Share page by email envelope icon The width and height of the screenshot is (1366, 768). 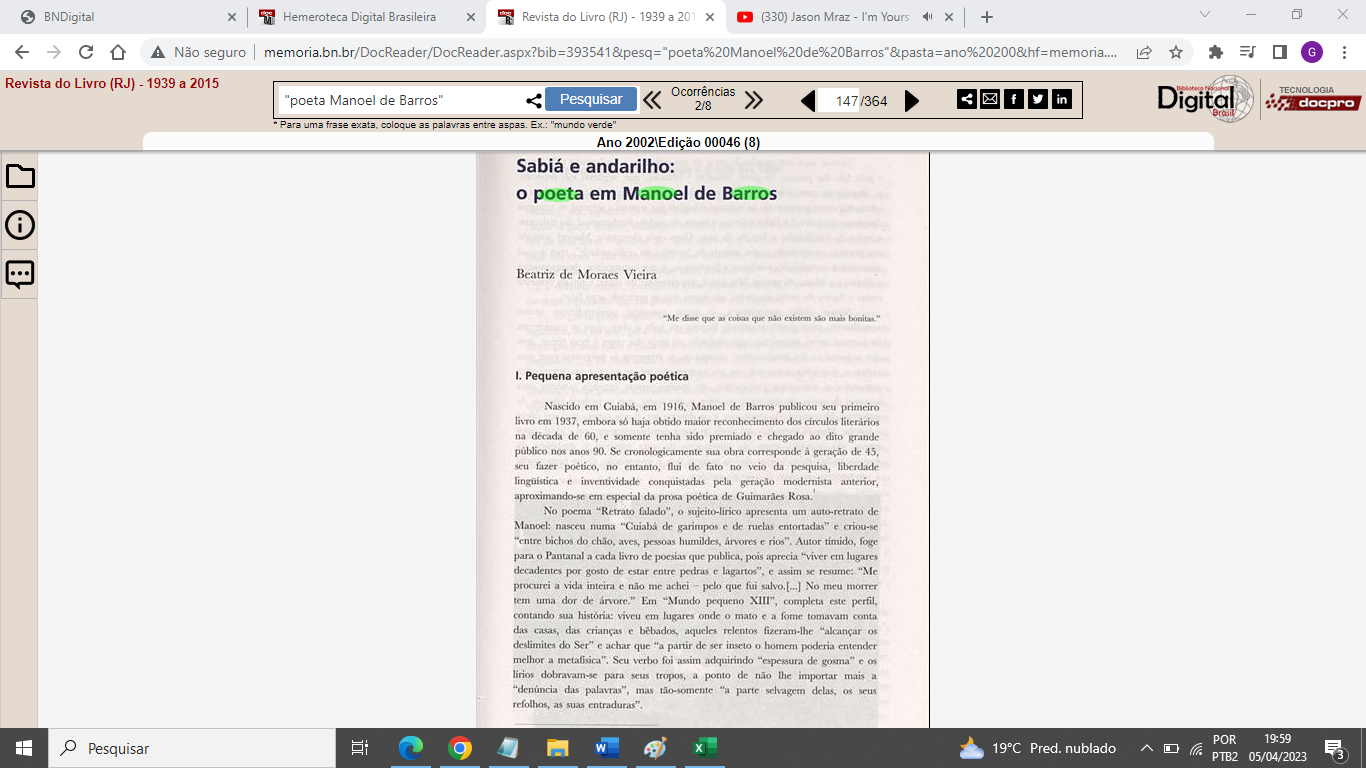click(x=990, y=99)
